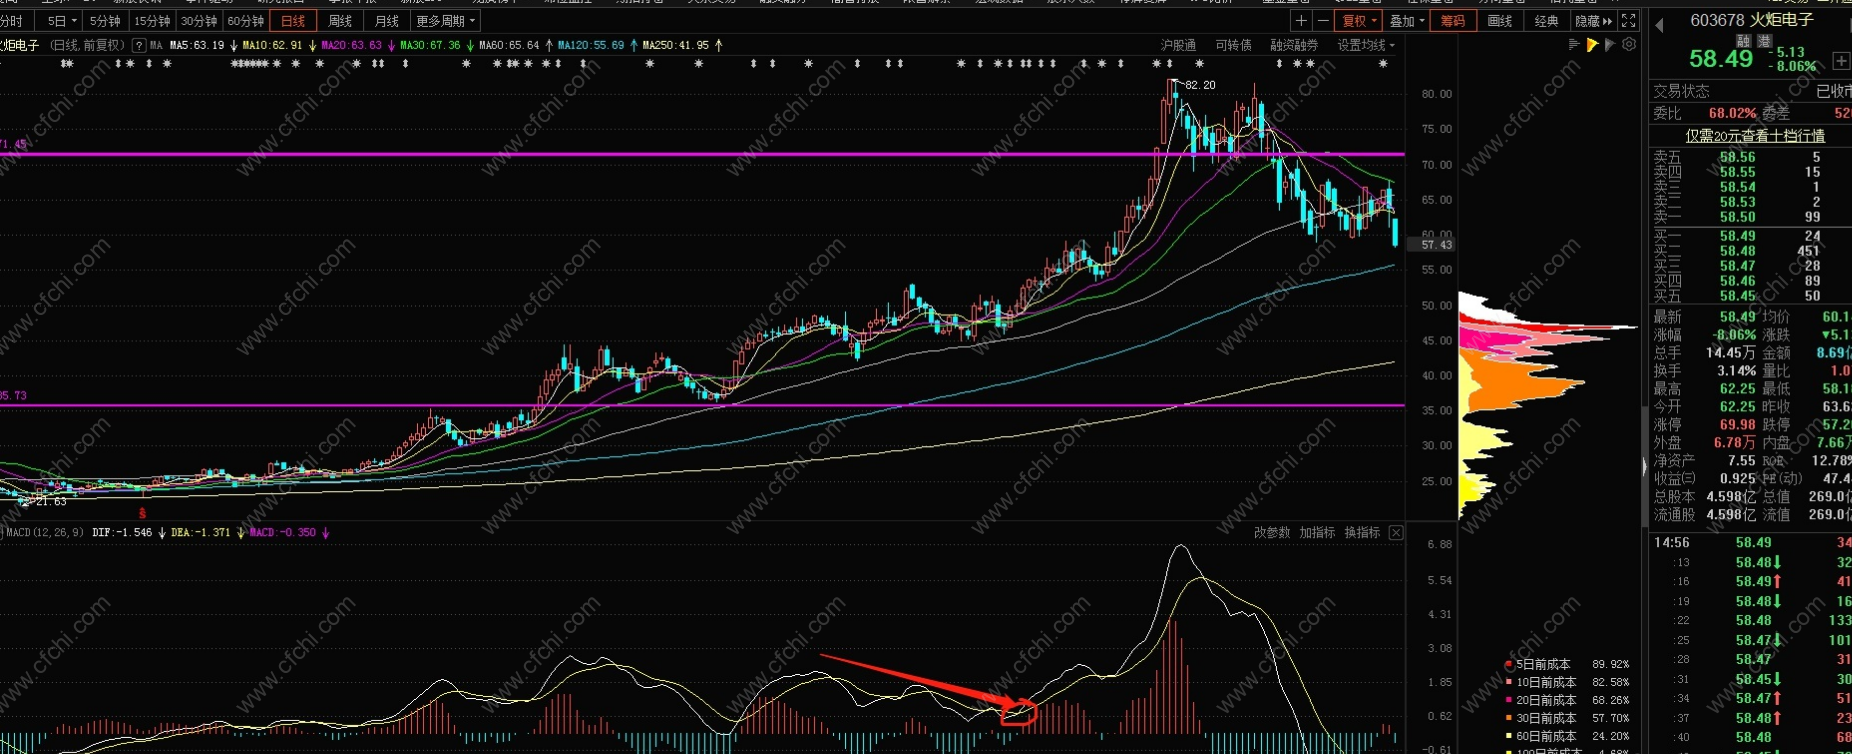1852x754 pixels.
Task: Click the MA120:55.69 indicator value
Action: tap(591, 45)
